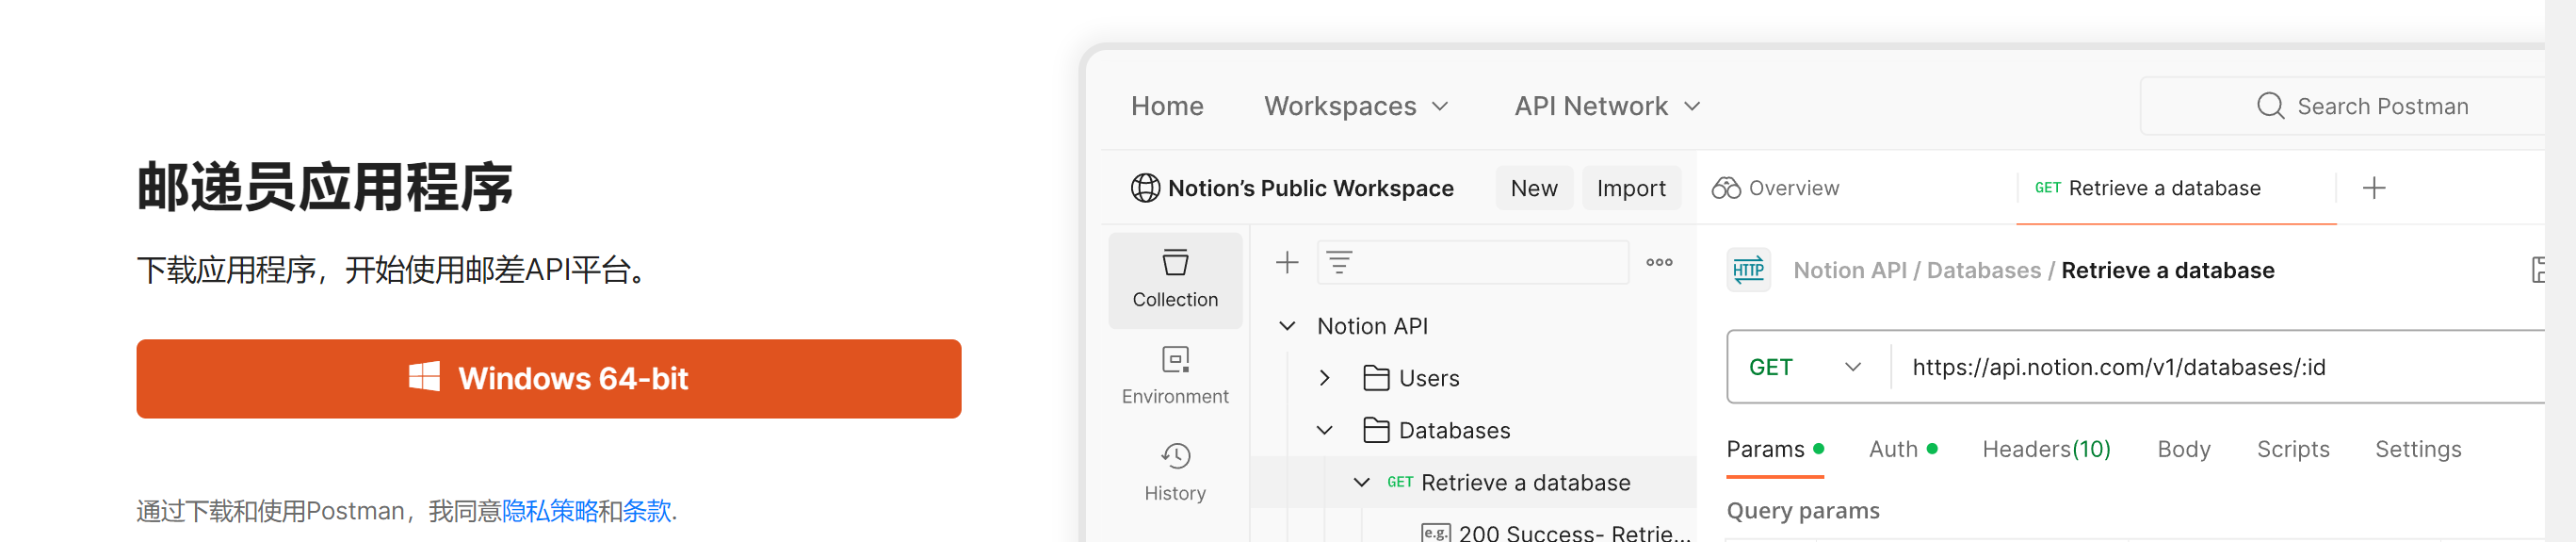Collapse the Notion API collection
Screen dimensions: 2576x542
click(x=1287, y=326)
